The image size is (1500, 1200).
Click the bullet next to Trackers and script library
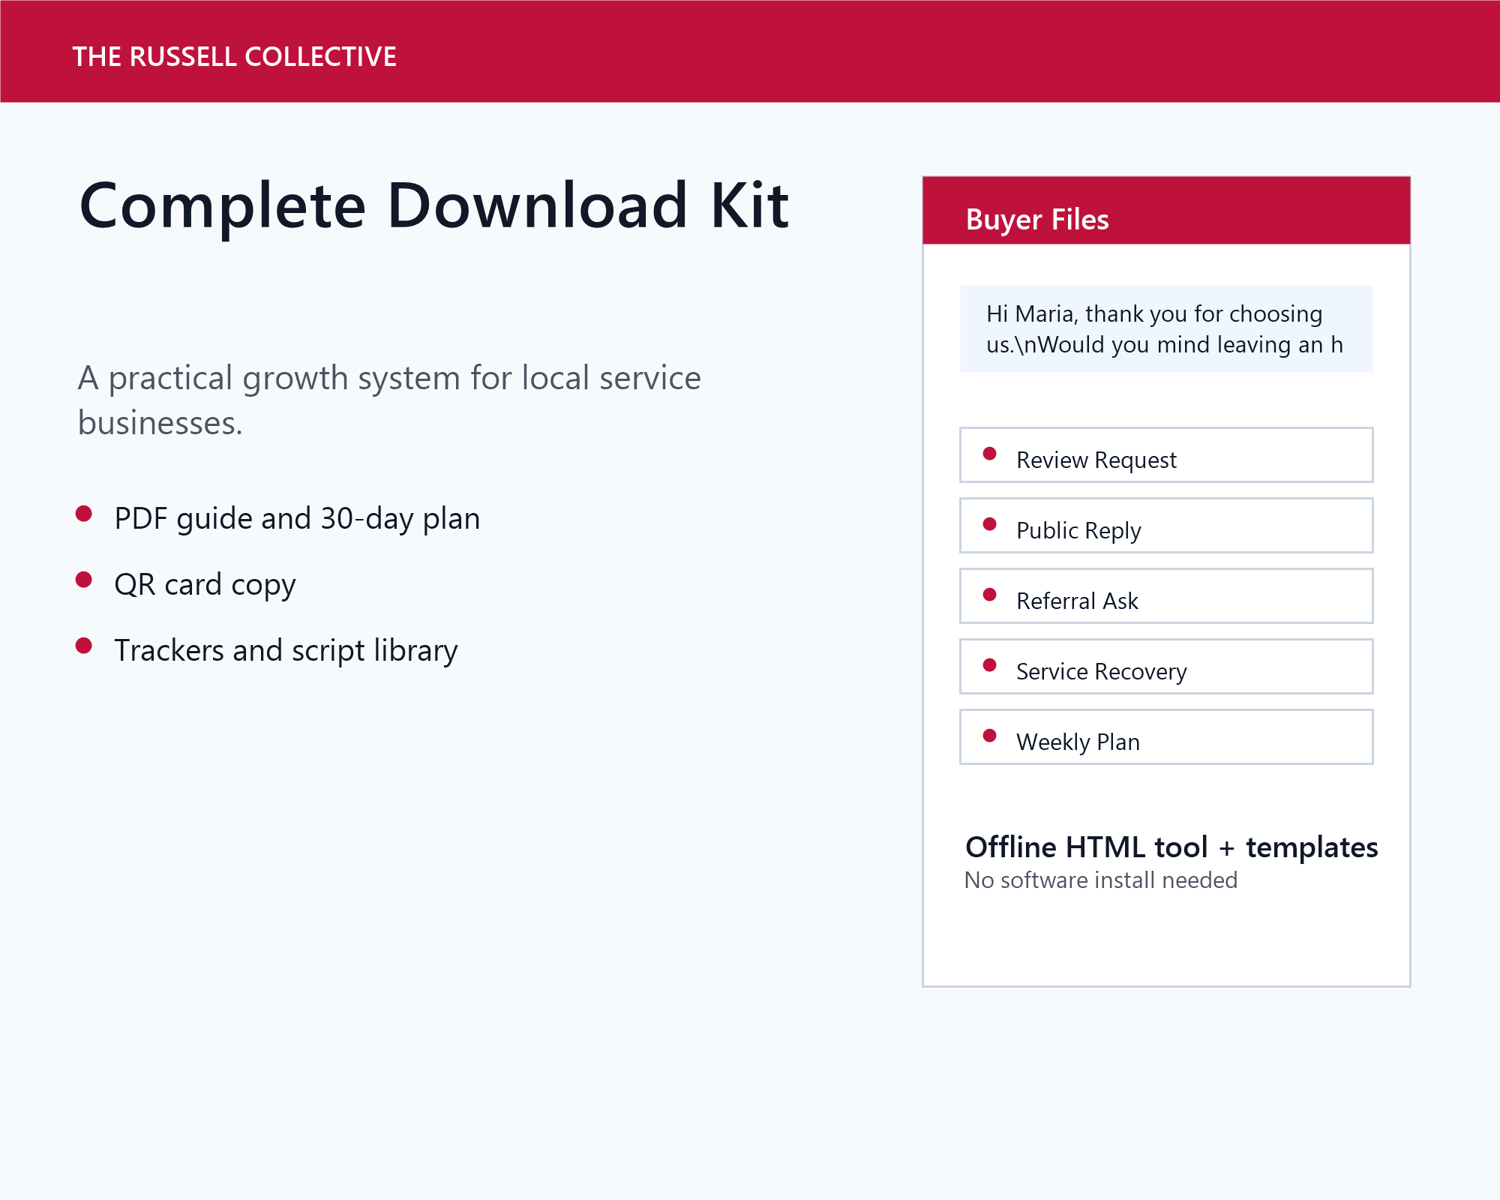84,646
